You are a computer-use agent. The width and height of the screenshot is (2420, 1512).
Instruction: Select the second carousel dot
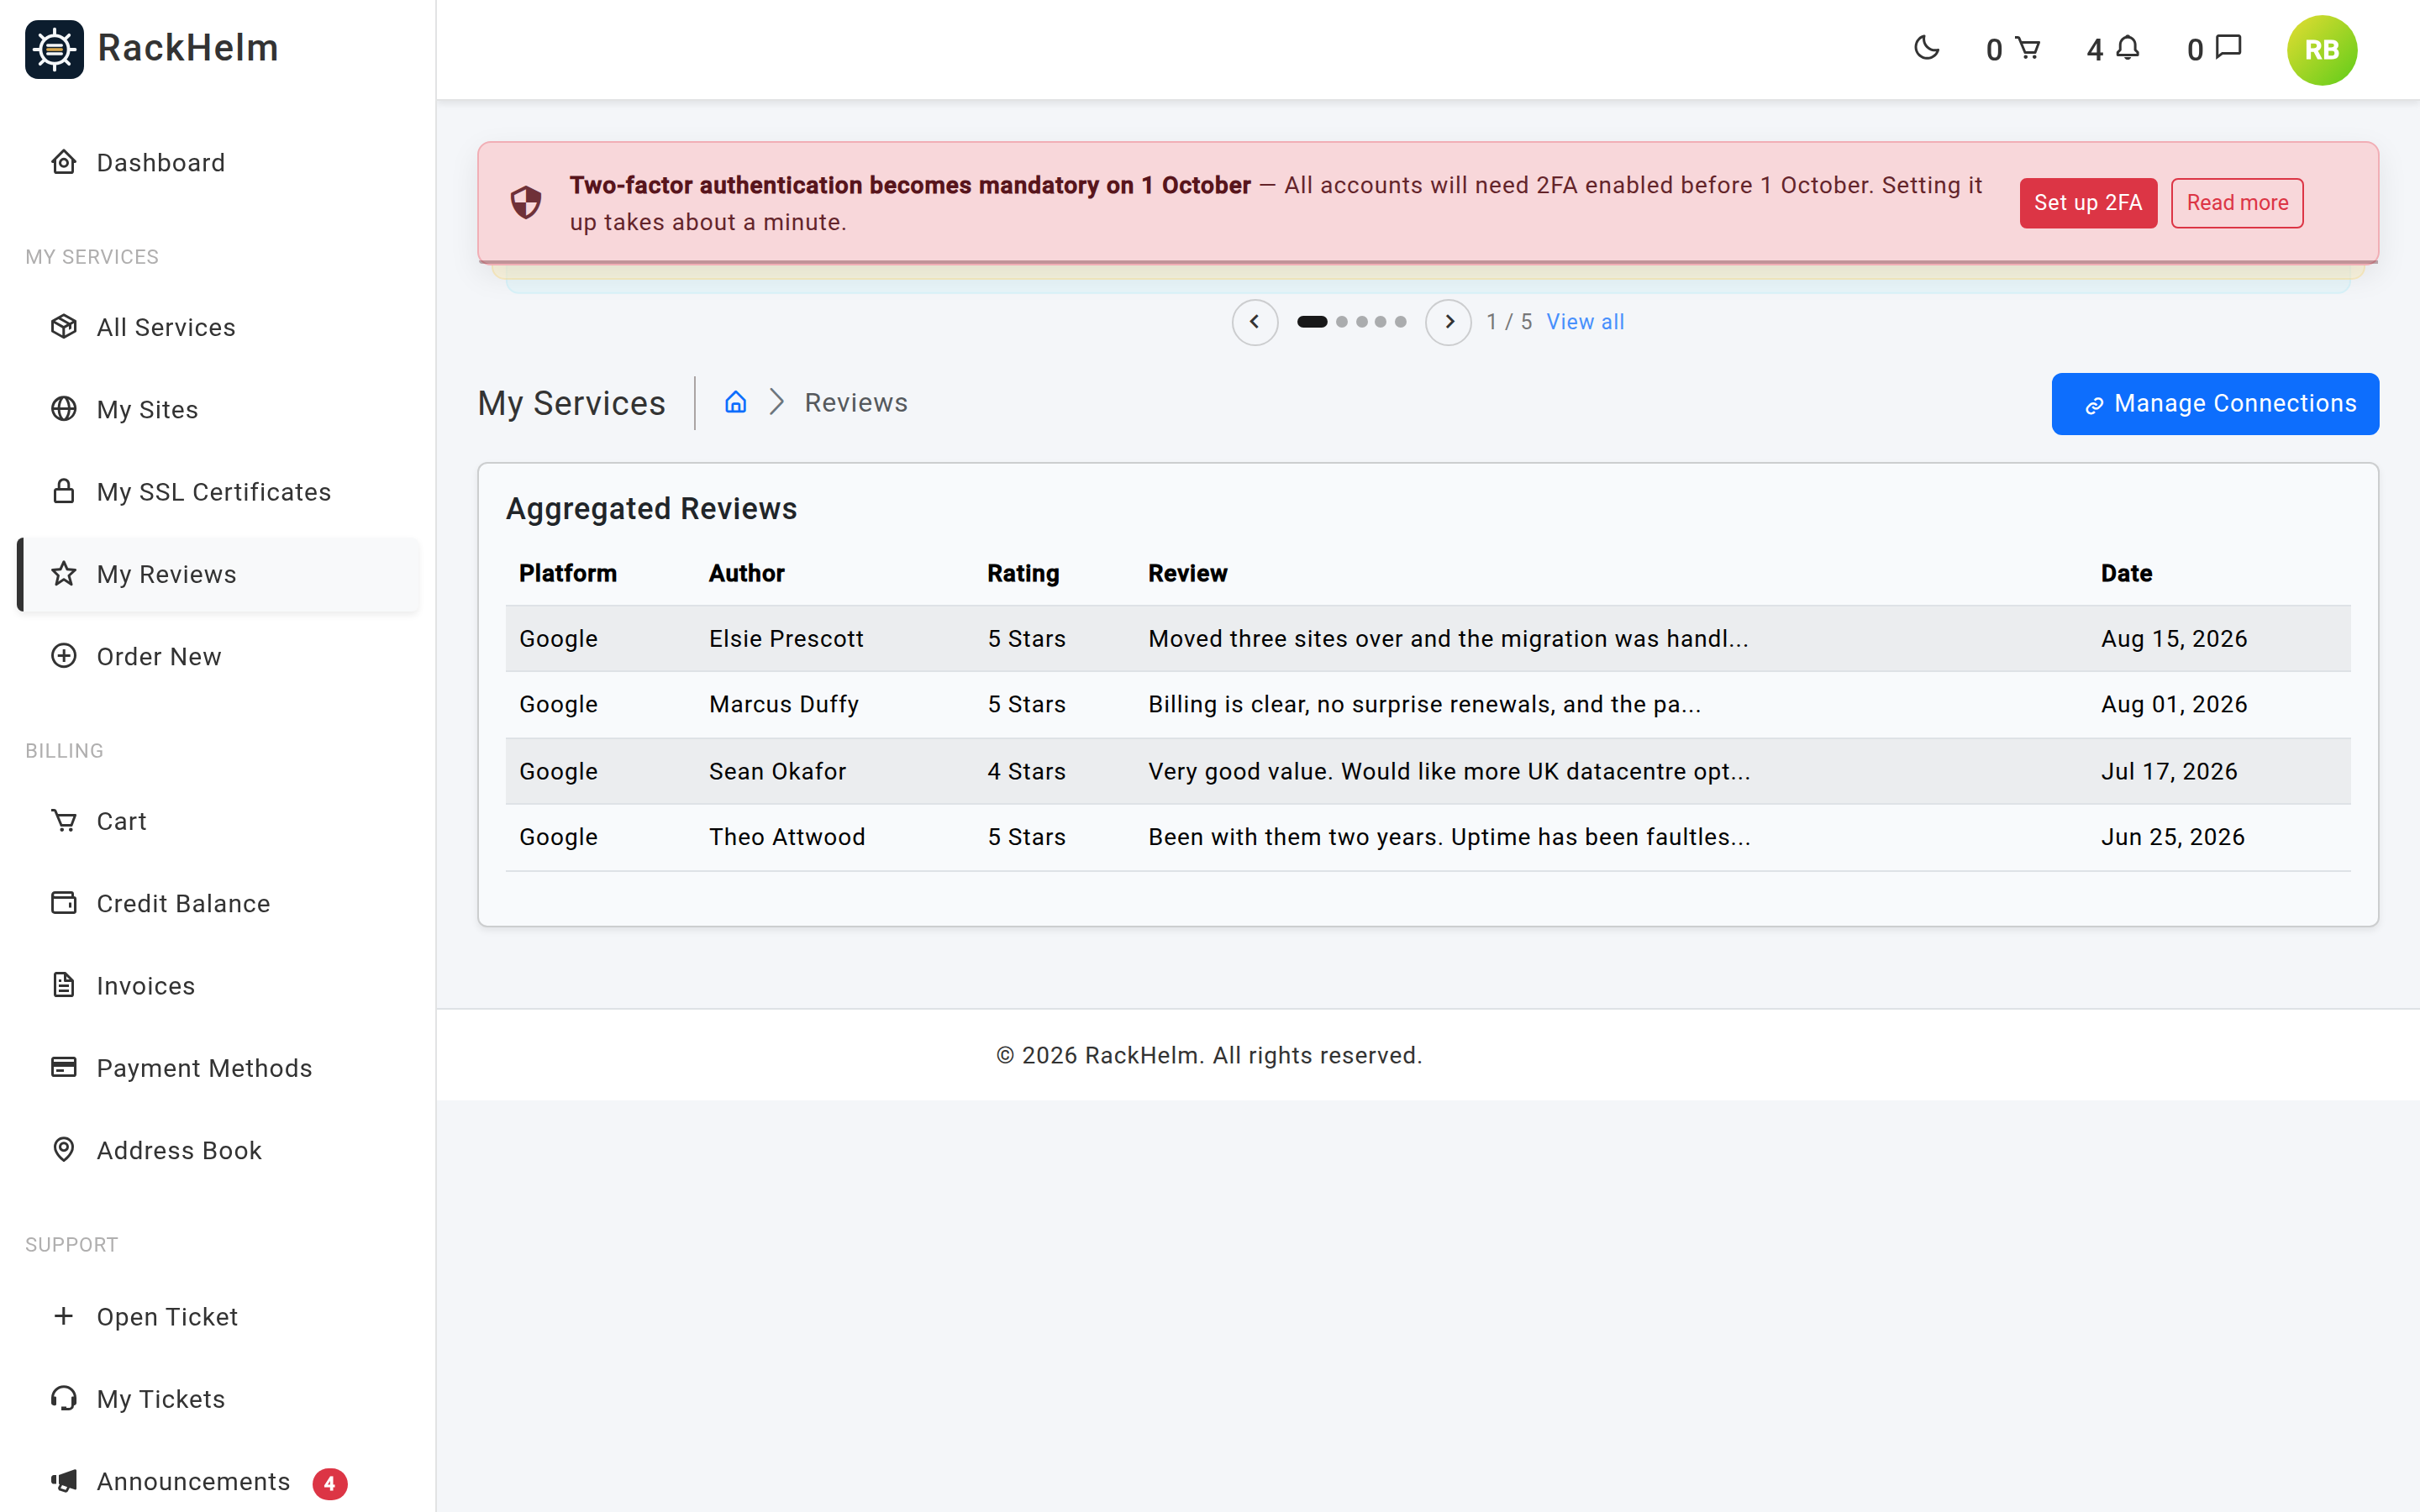click(x=1342, y=322)
